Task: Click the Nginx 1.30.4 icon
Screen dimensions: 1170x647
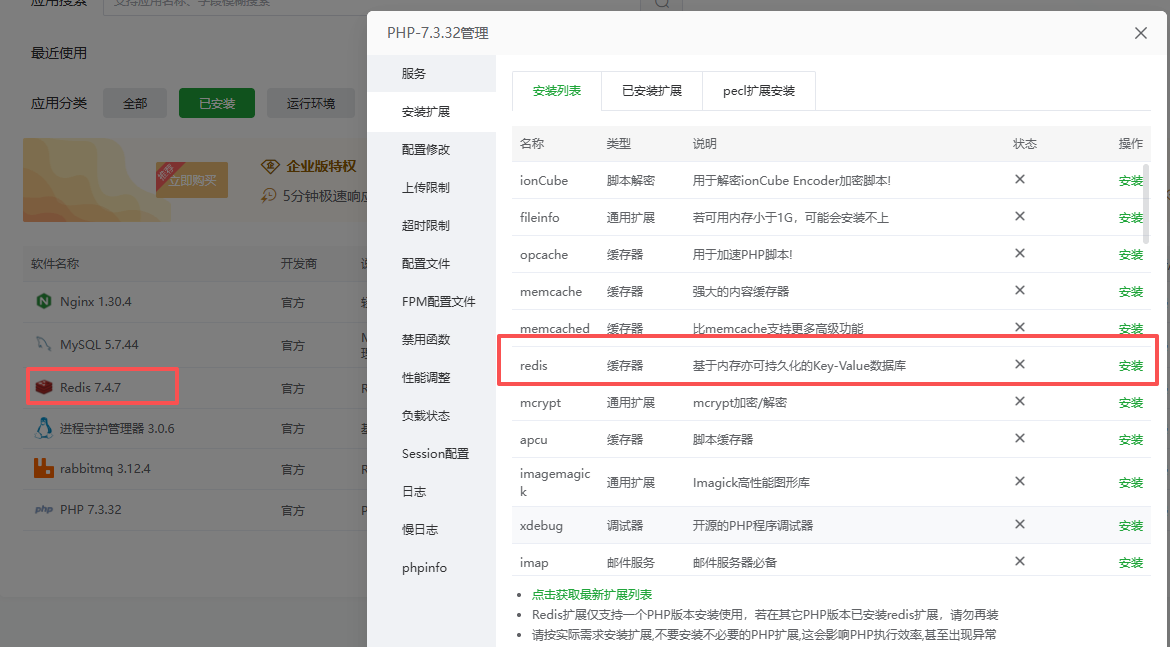Action: point(43,301)
